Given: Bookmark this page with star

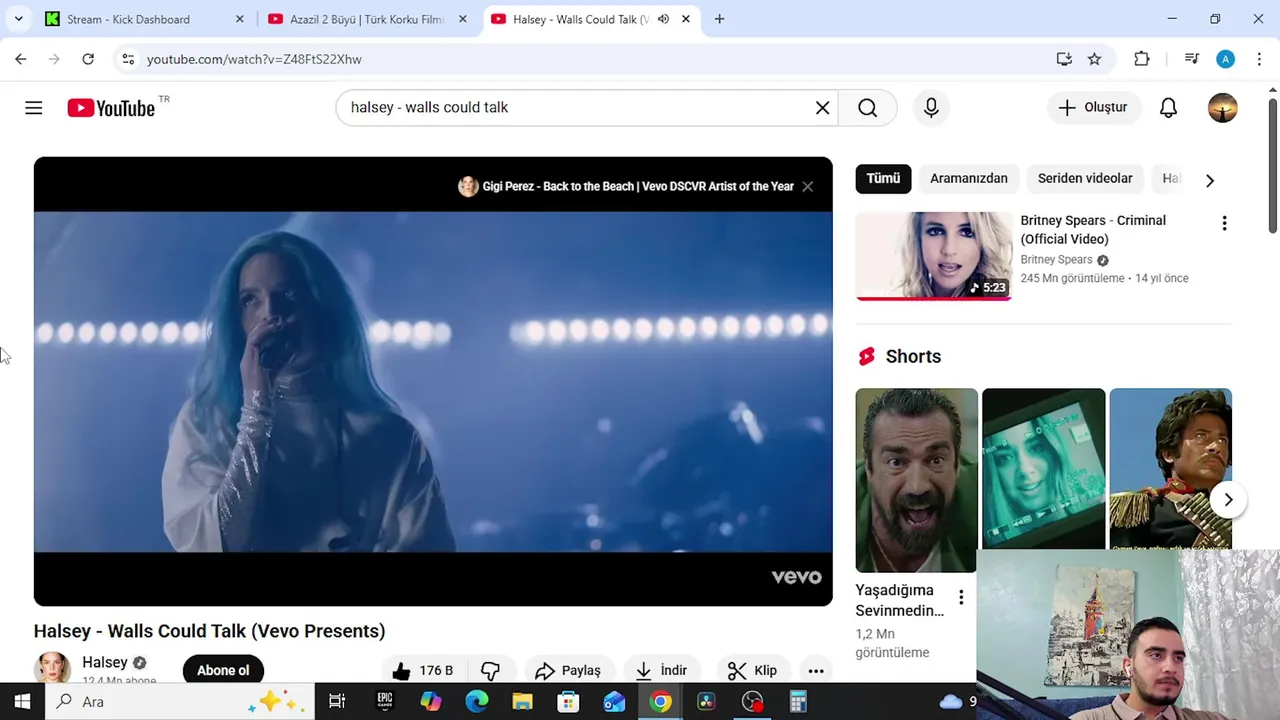Looking at the screenshot, I should point(1094,59).
